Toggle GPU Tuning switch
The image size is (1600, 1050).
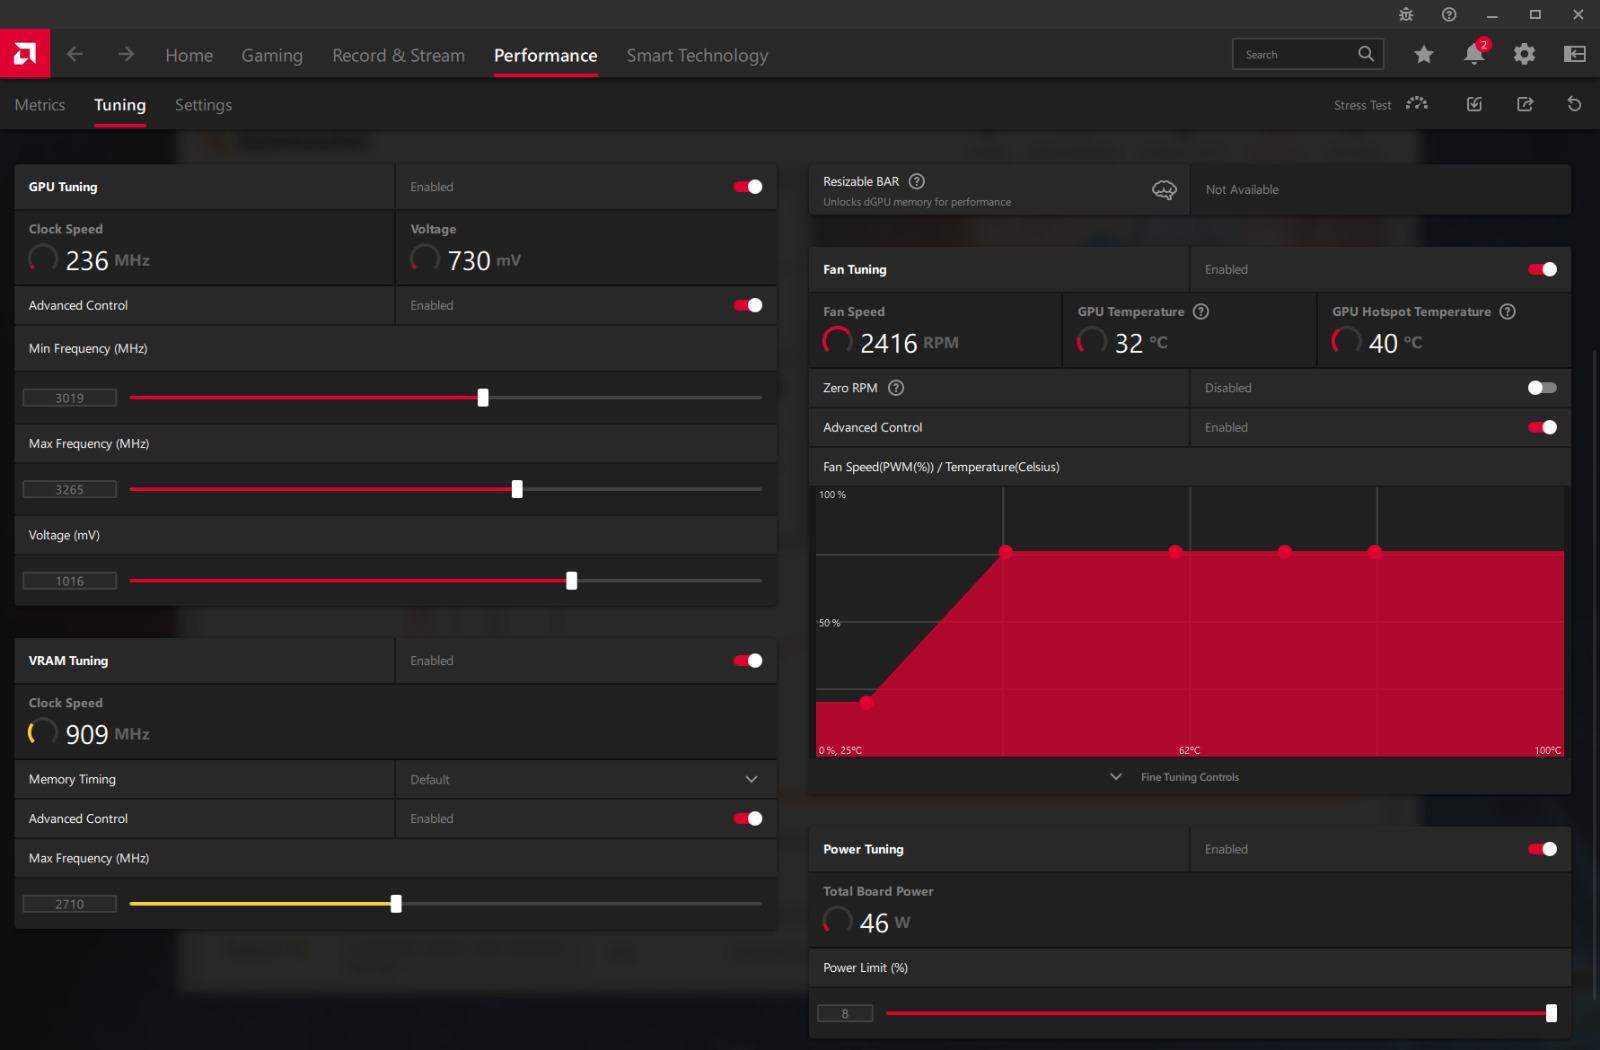pyautogui.click(x=748, y=187)
